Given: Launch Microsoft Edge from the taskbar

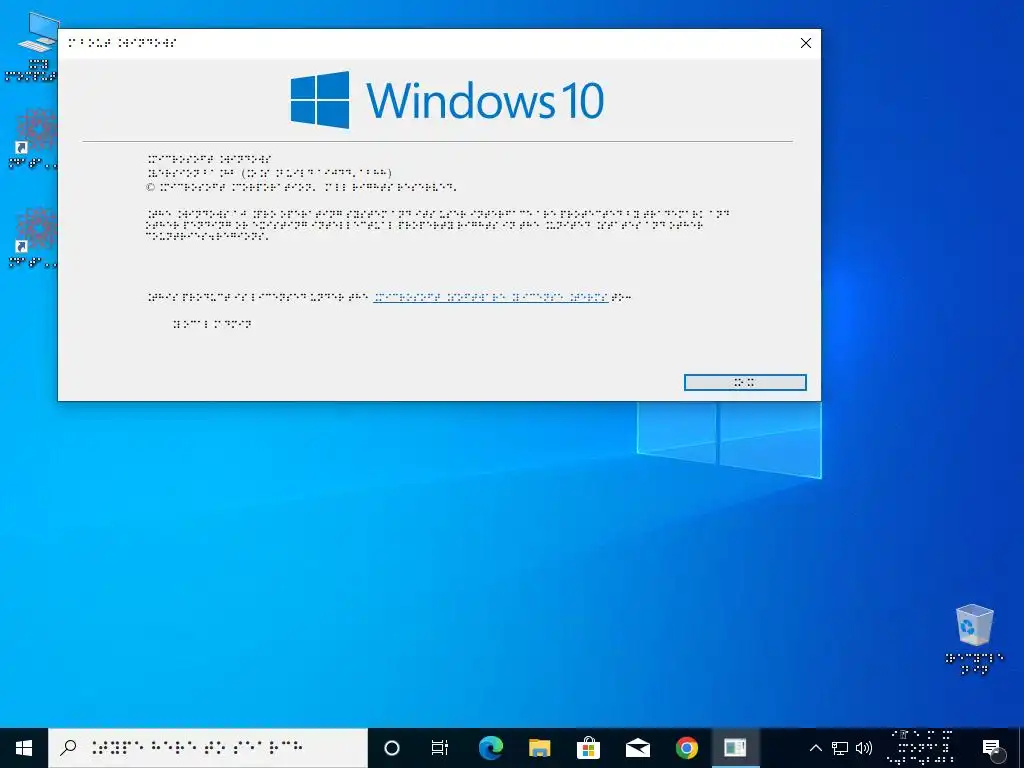Looking at the screenshot, I should (490, 748).
